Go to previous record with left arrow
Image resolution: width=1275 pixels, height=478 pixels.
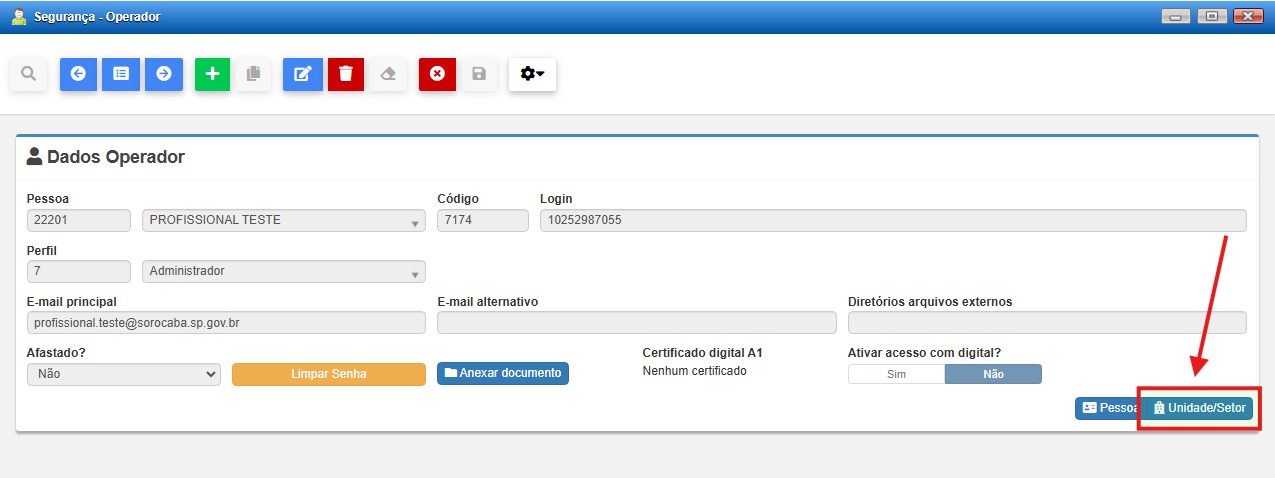pos(78,74)
